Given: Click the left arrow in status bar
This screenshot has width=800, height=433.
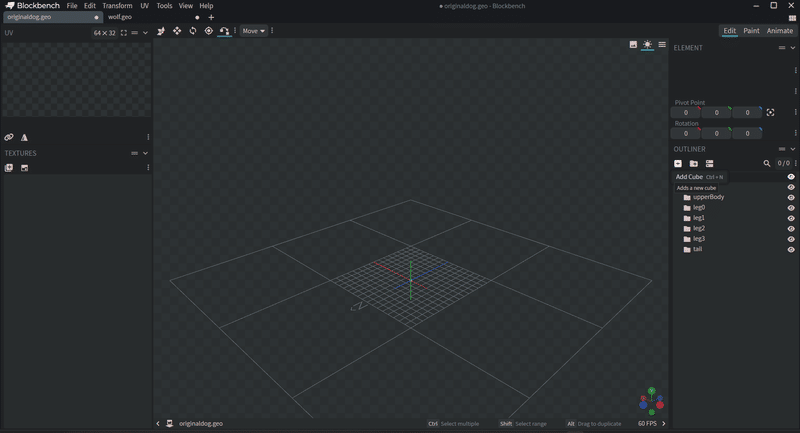Looking at the screenshot, I should (x=158, y=423).
